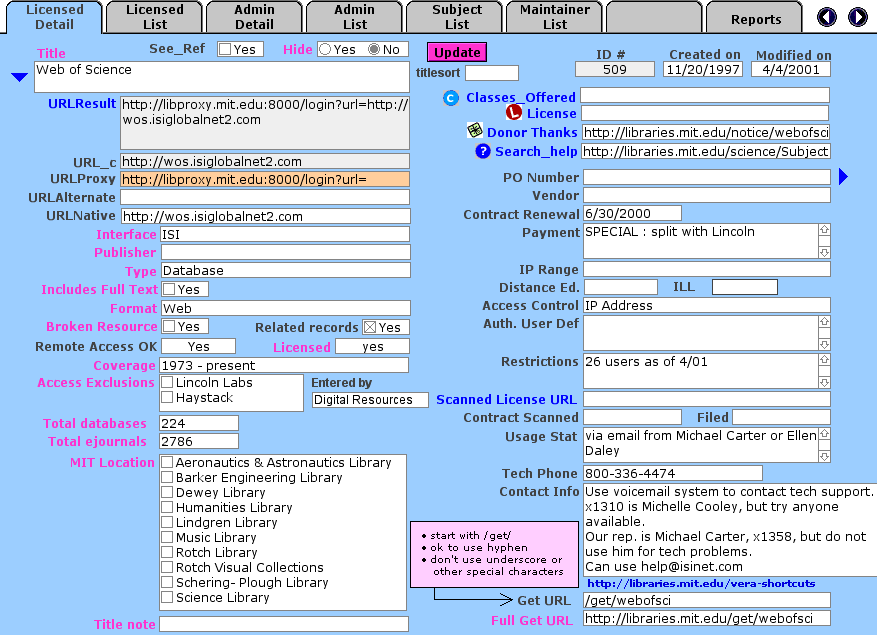Screen dimensions: 877x635
Task: Click blue right arrow beside PO Number
Action: pyautogui.click(x=843, y=177)
